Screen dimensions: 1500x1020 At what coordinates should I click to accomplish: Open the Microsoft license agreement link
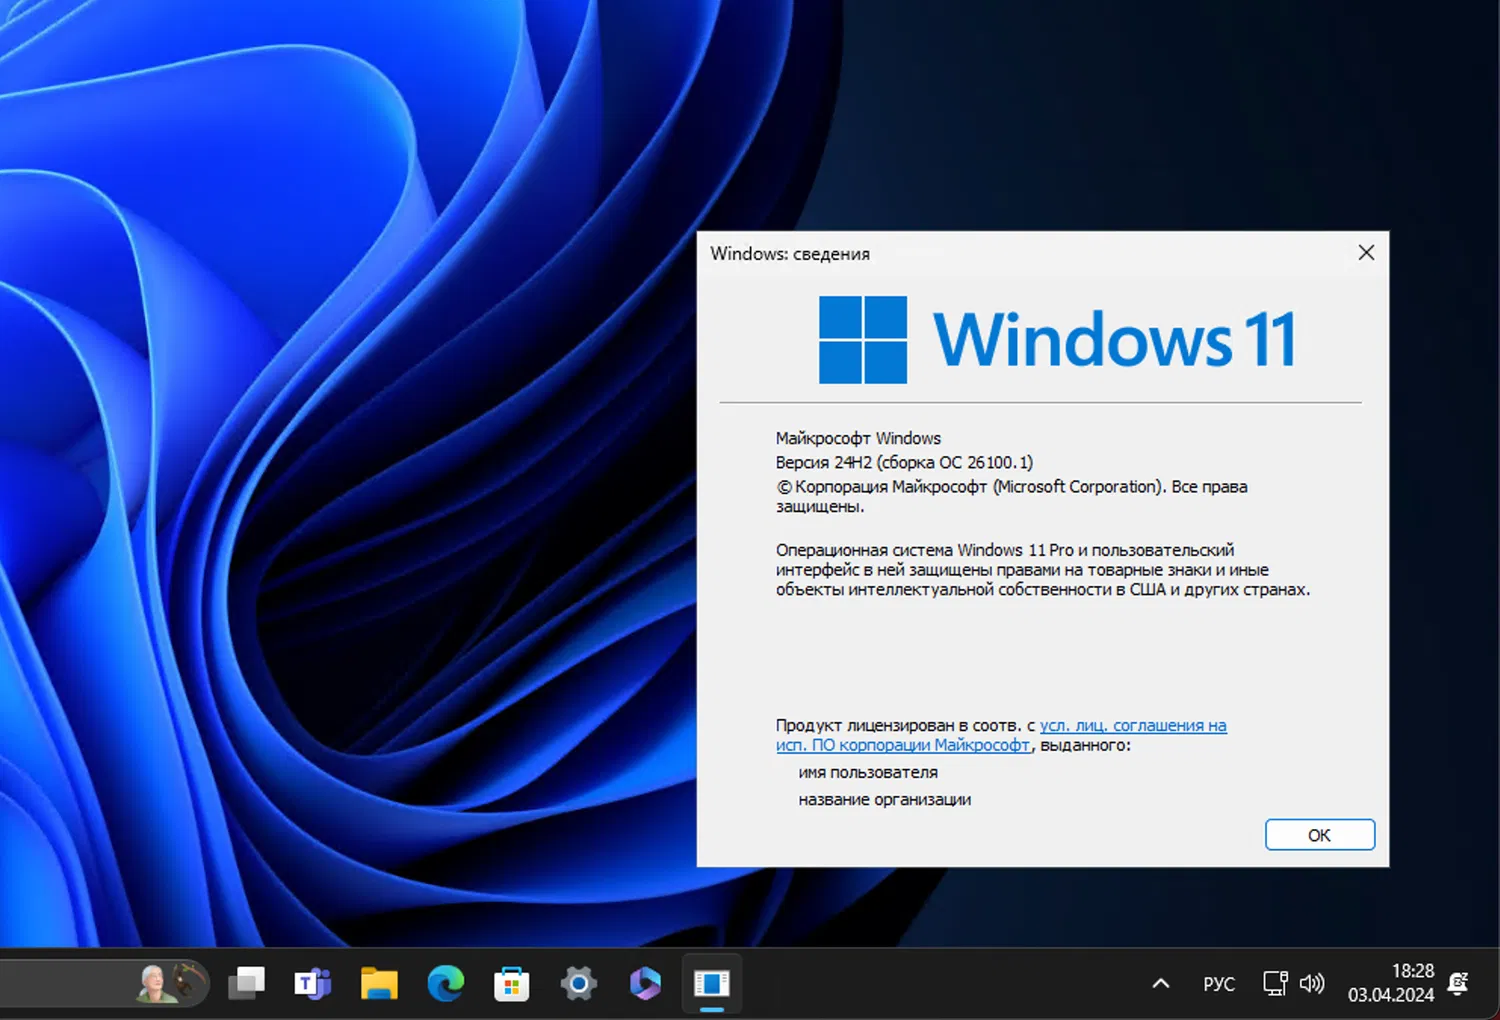click(1133, 725)
